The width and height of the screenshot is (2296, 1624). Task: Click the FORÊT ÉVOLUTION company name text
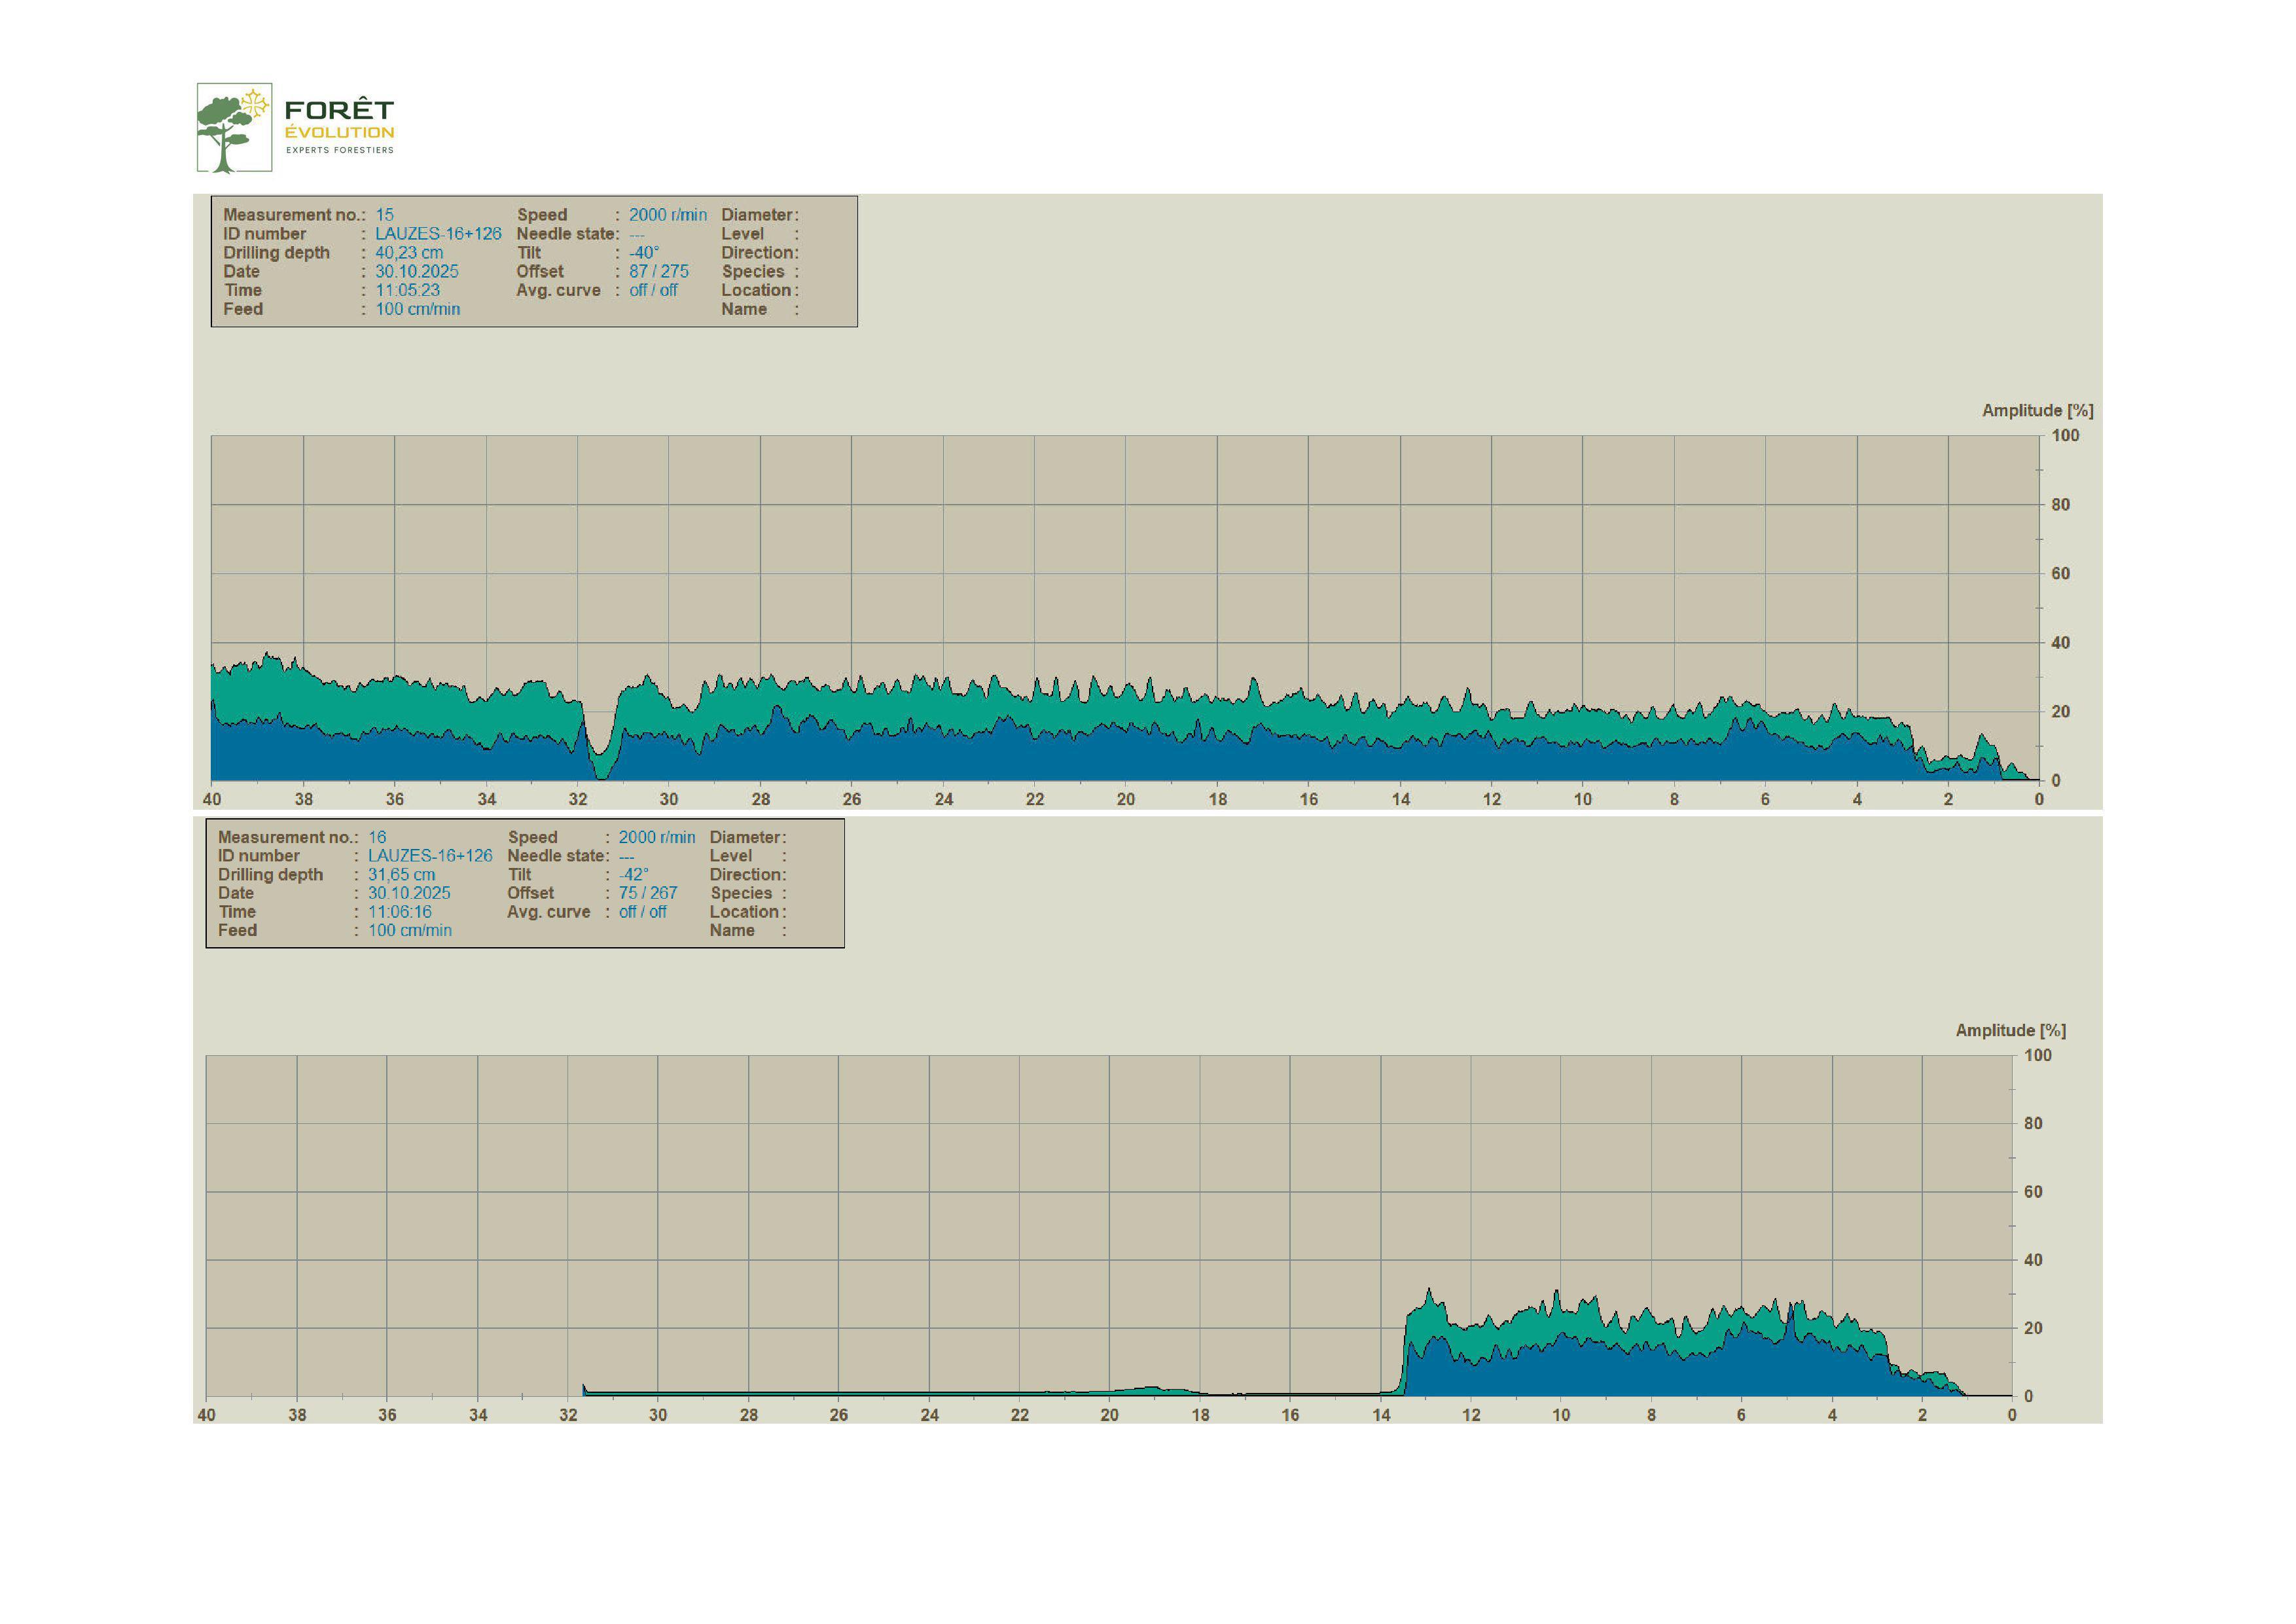pos(339,120)
